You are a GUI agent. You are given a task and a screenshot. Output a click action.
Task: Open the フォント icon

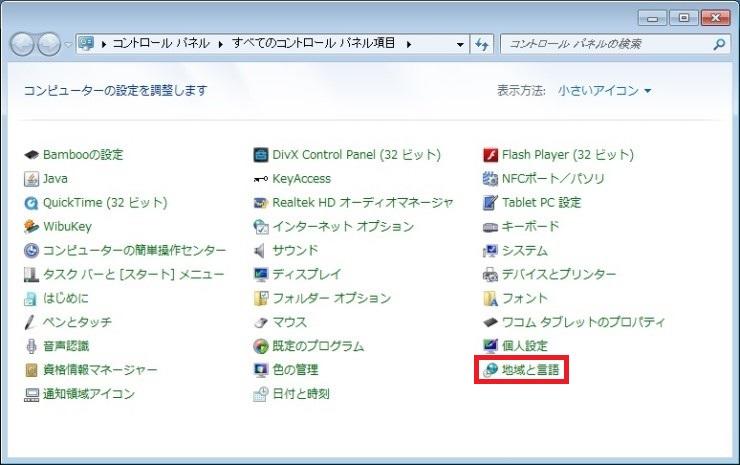coord(490,298)
